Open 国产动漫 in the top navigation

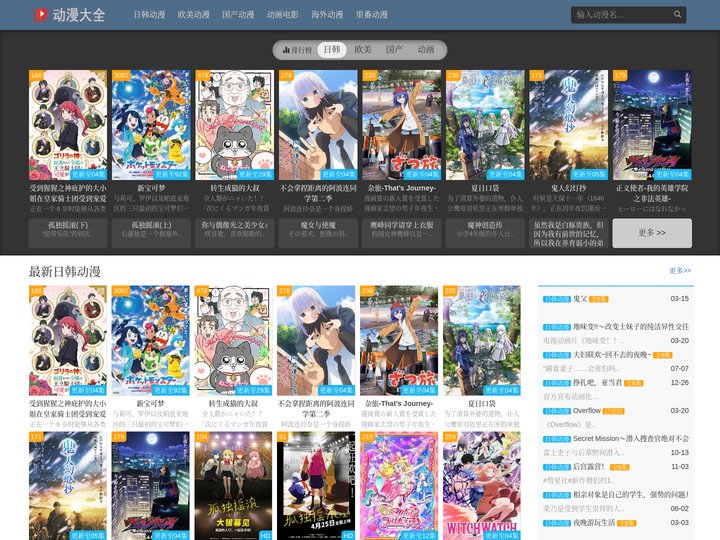click(238, 15)
